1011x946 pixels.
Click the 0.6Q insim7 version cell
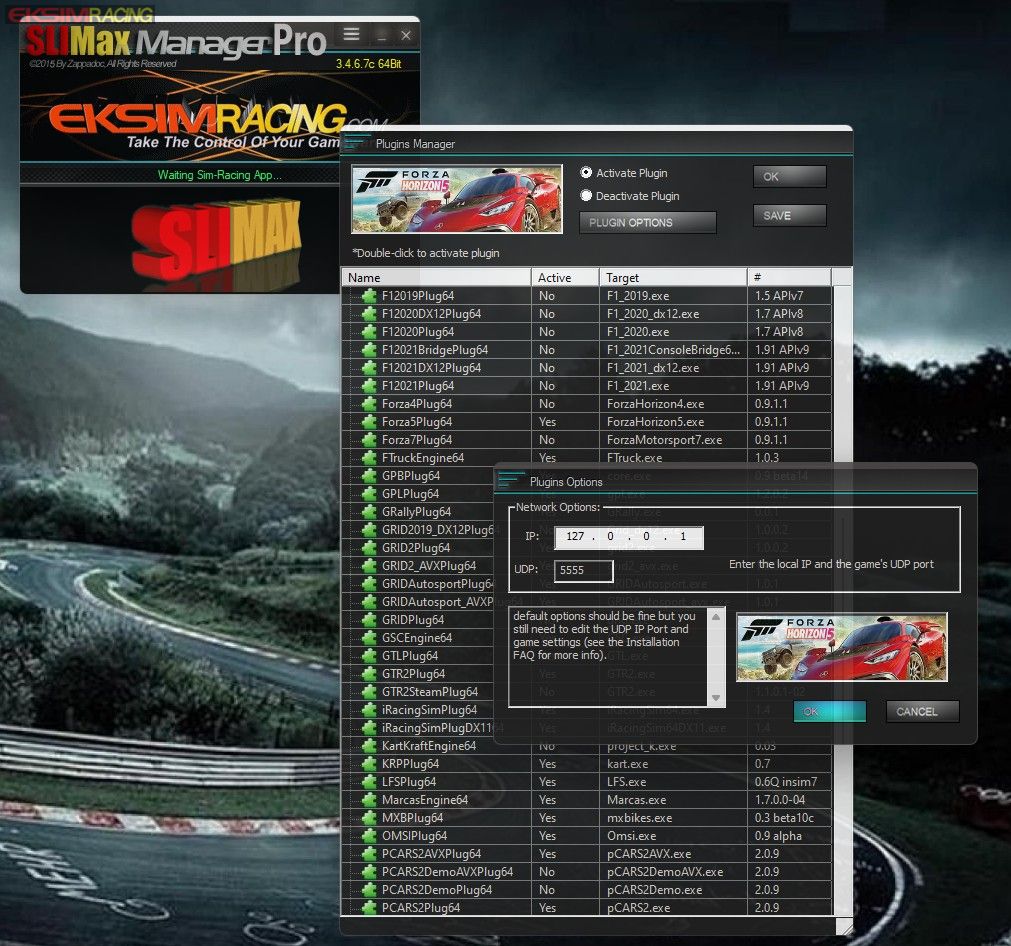coord(789,782)
